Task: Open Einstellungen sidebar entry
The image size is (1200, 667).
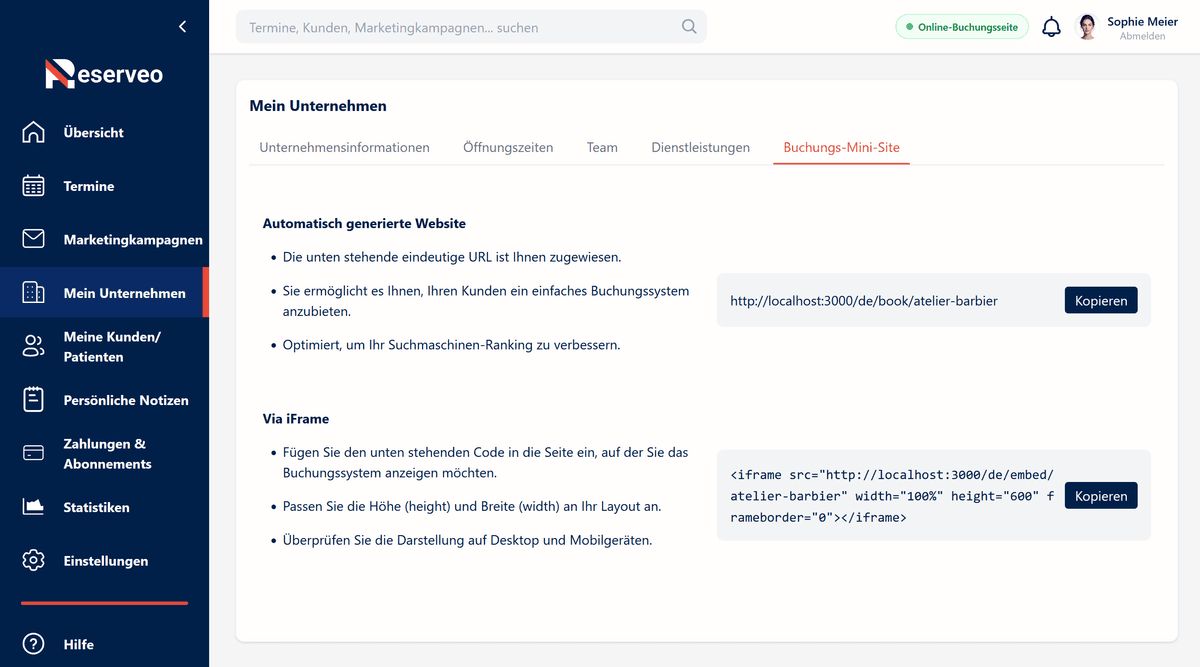Action: 106,561
